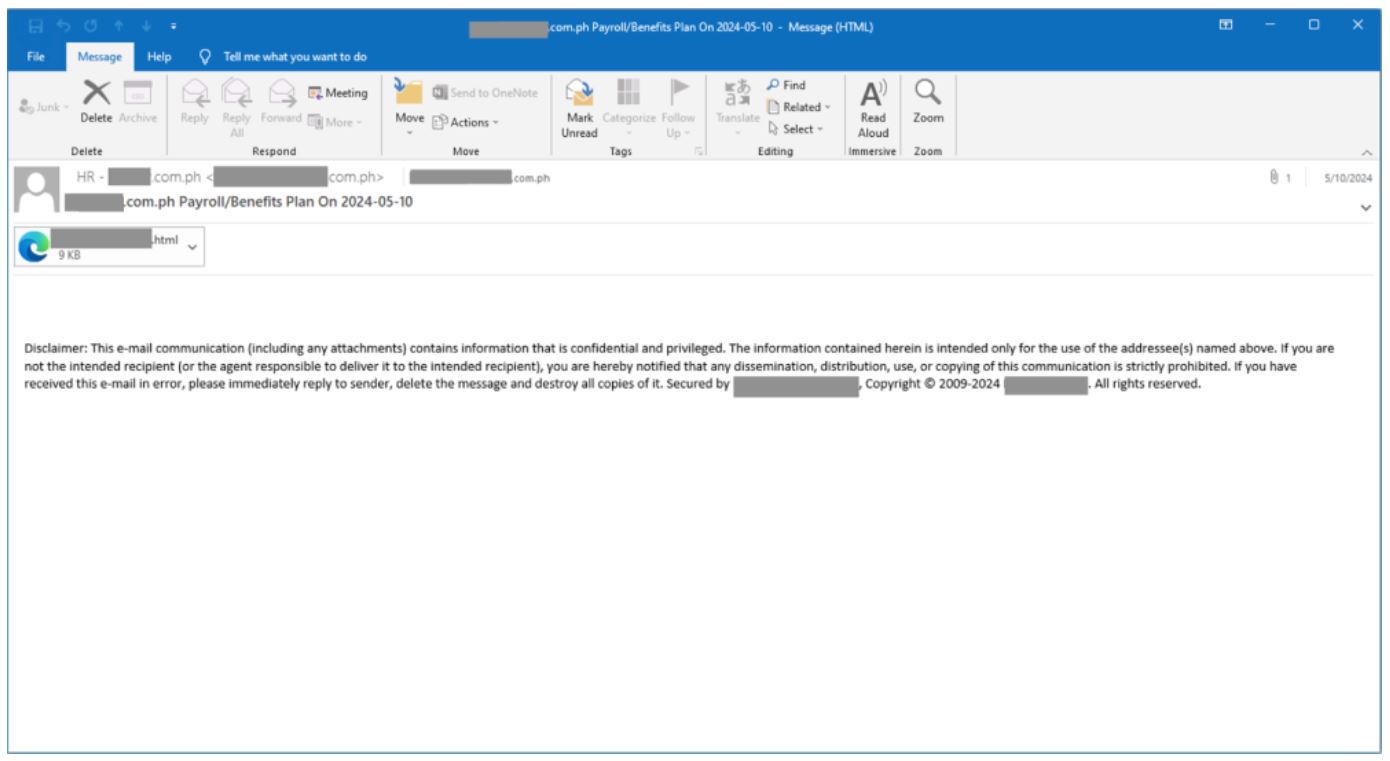Click the Forward icon
1390x761 pixels.
pos(282,93)
